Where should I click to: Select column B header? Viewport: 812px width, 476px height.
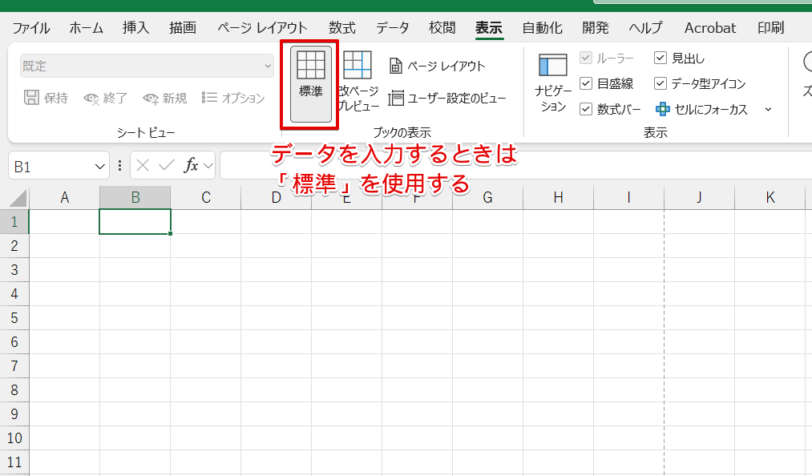coord(135,198)
